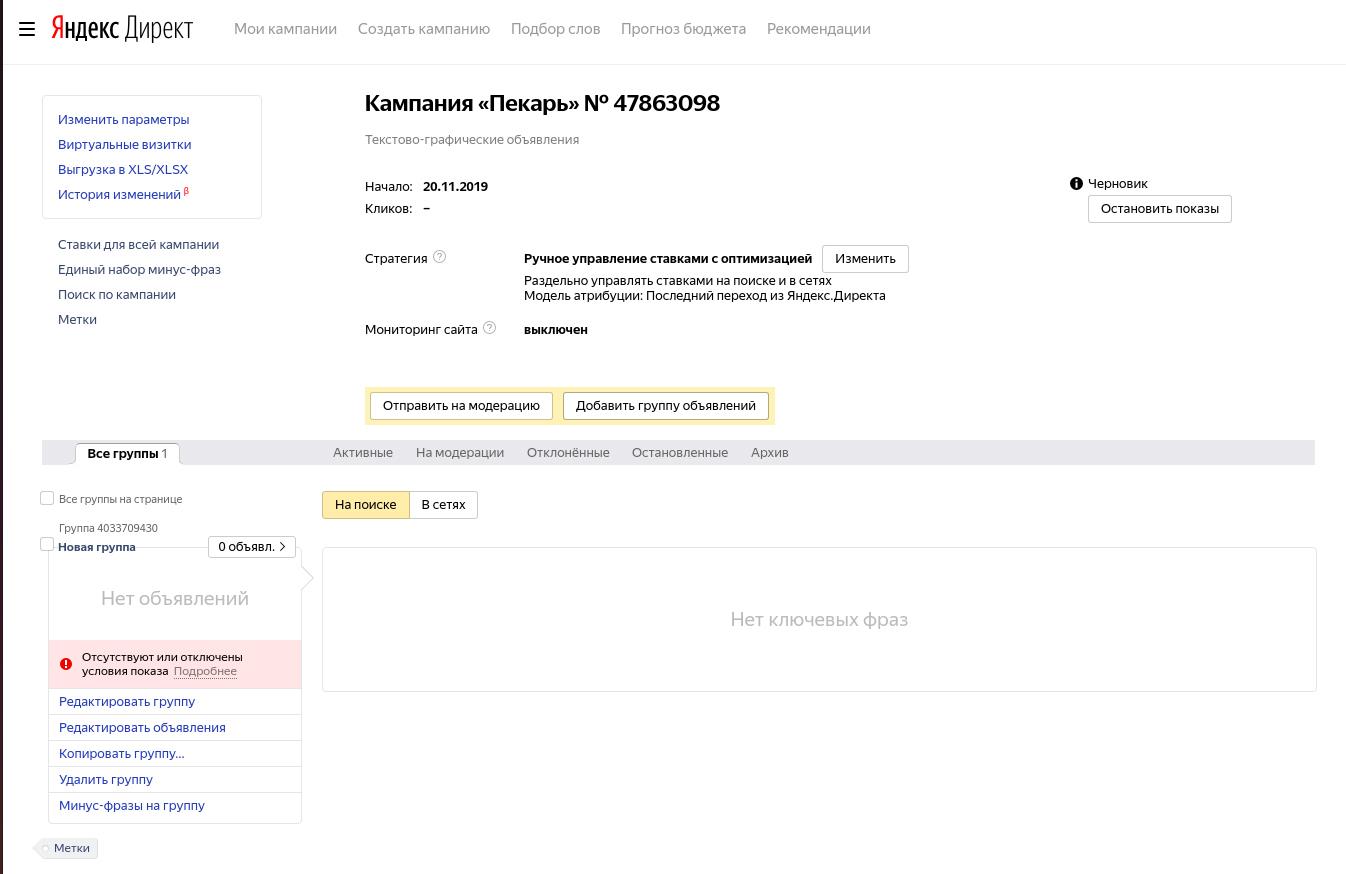
Task: Click Нет объявлений placeholder text
Action: (x=175, y=599)
